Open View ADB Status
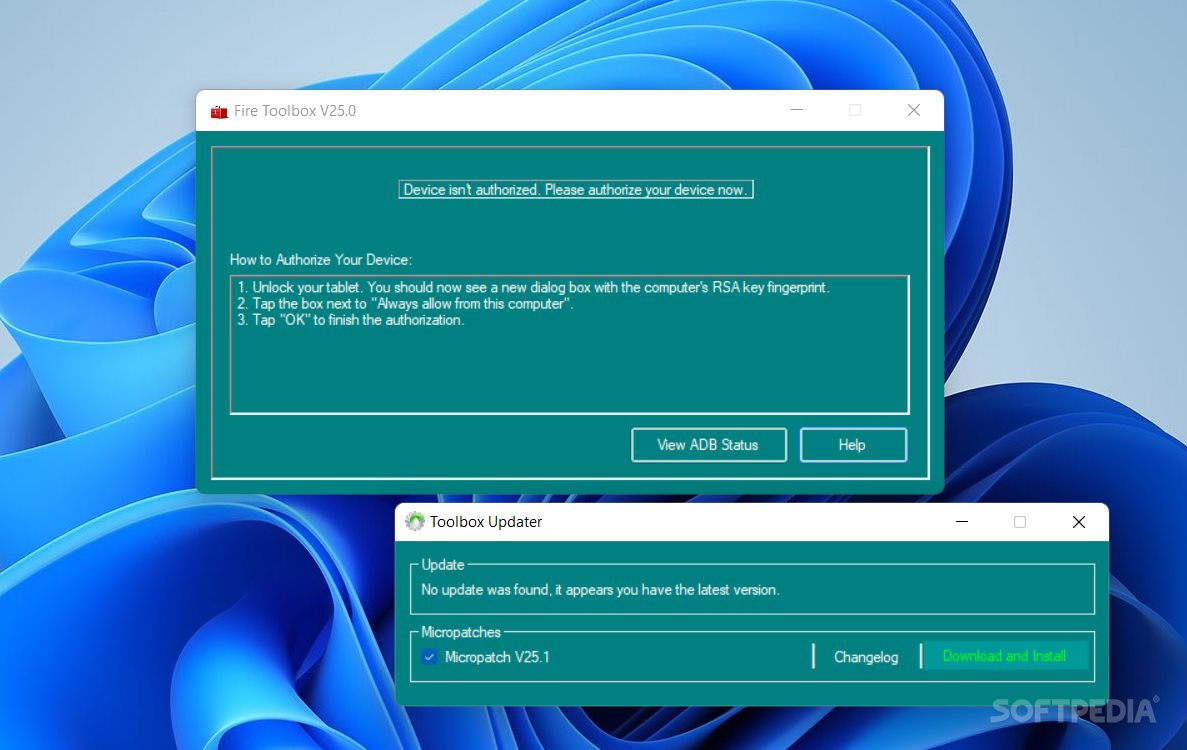Viewport: 1187px width, 750px height. 708,444
